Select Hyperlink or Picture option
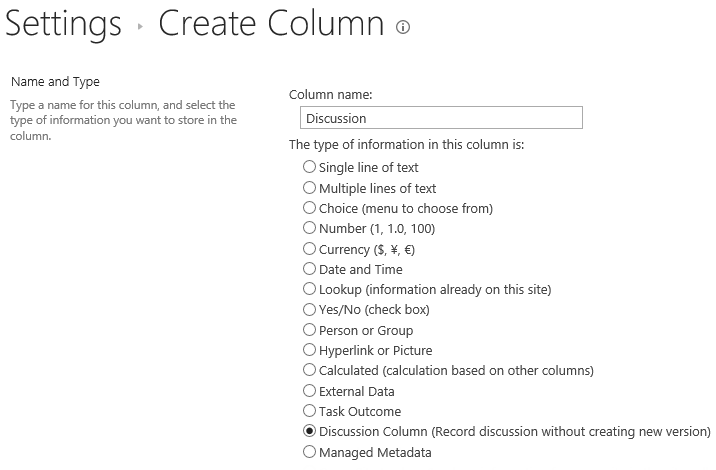Viewport: 716px width, 470px height. point(310,350)
